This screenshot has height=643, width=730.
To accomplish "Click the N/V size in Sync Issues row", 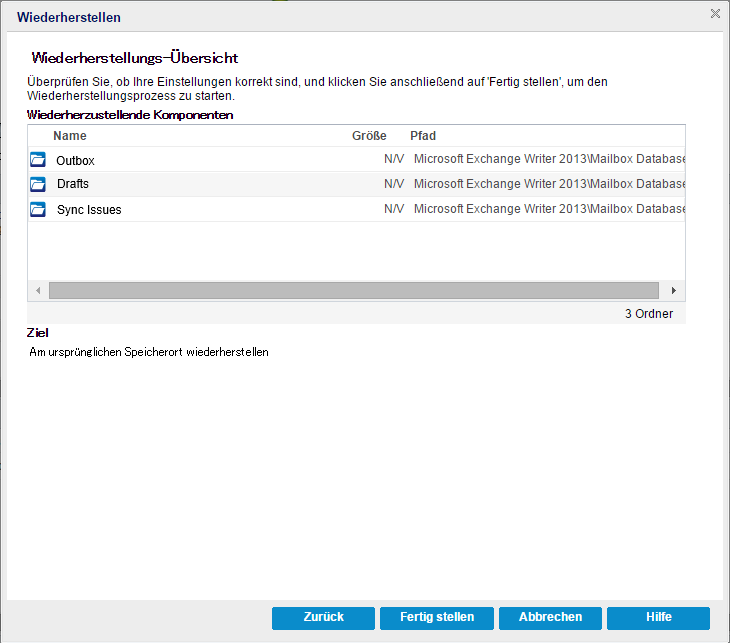I will pos(394,209).
